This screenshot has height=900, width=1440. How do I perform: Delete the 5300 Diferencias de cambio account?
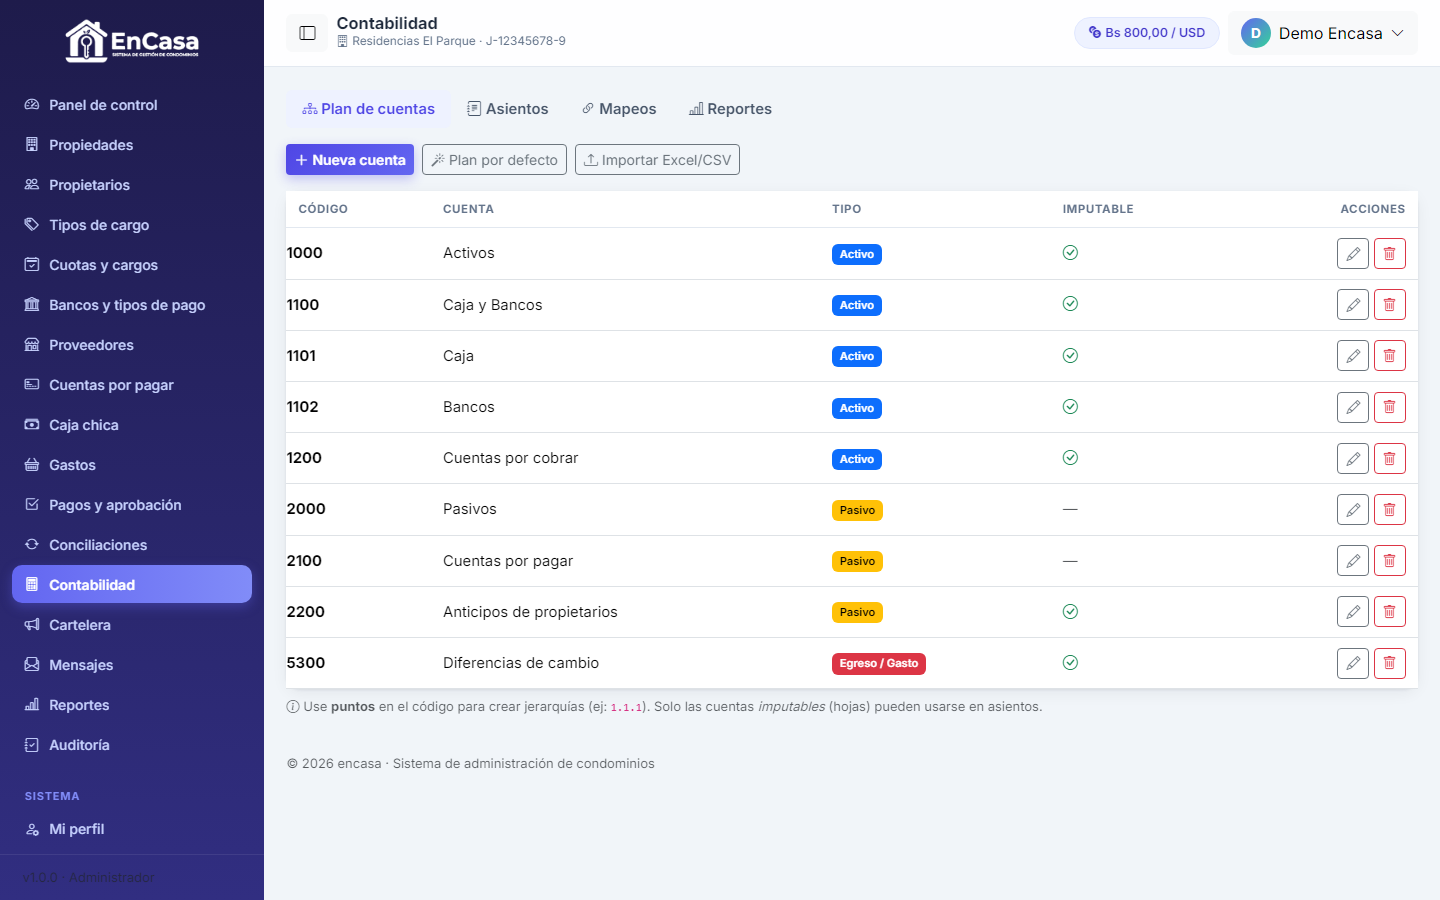coord(1390,663)
